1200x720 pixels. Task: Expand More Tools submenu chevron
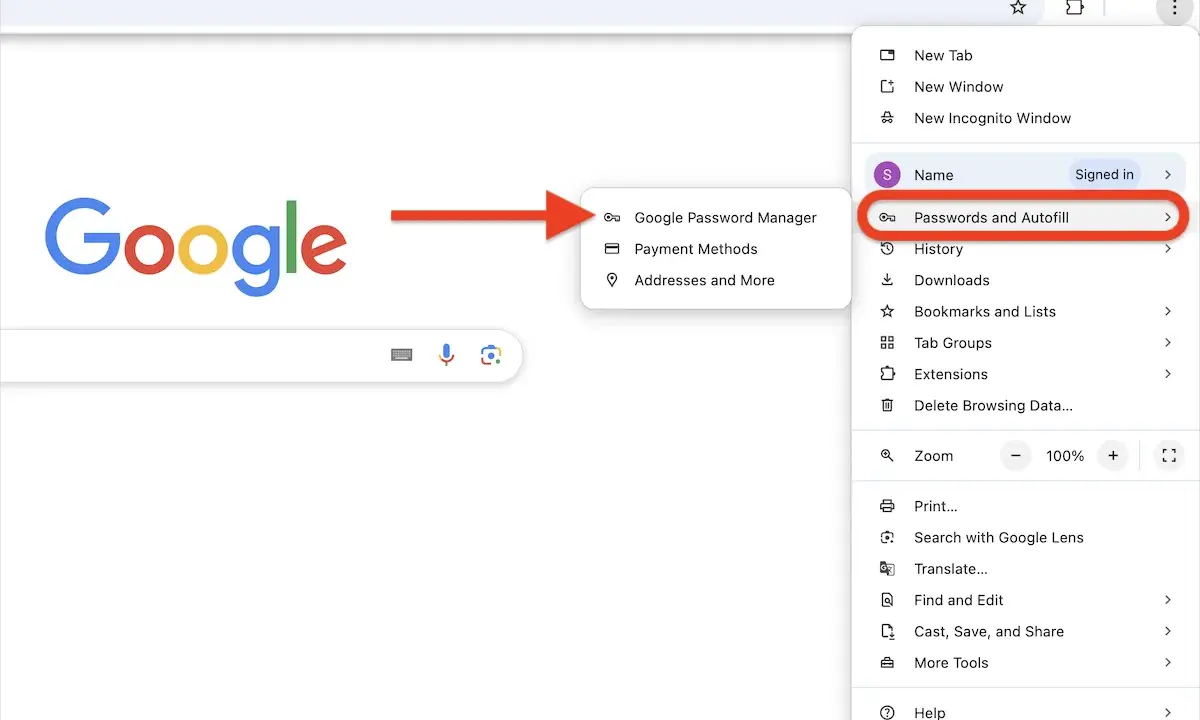pos(1167,663)
